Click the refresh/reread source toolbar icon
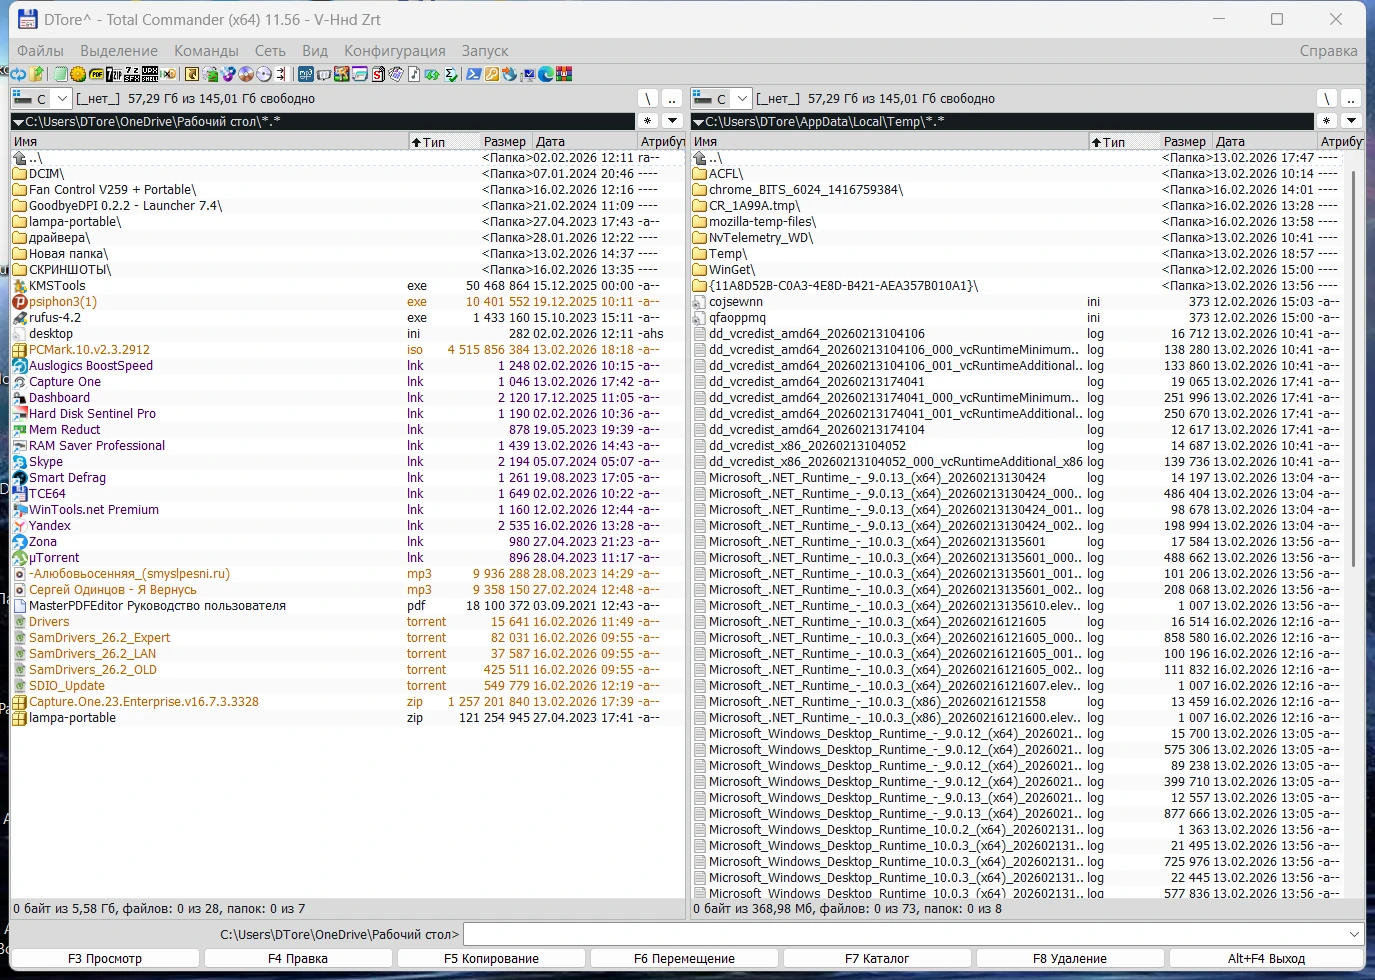This screenshot has height=980, width=1375. click(18, 74)
